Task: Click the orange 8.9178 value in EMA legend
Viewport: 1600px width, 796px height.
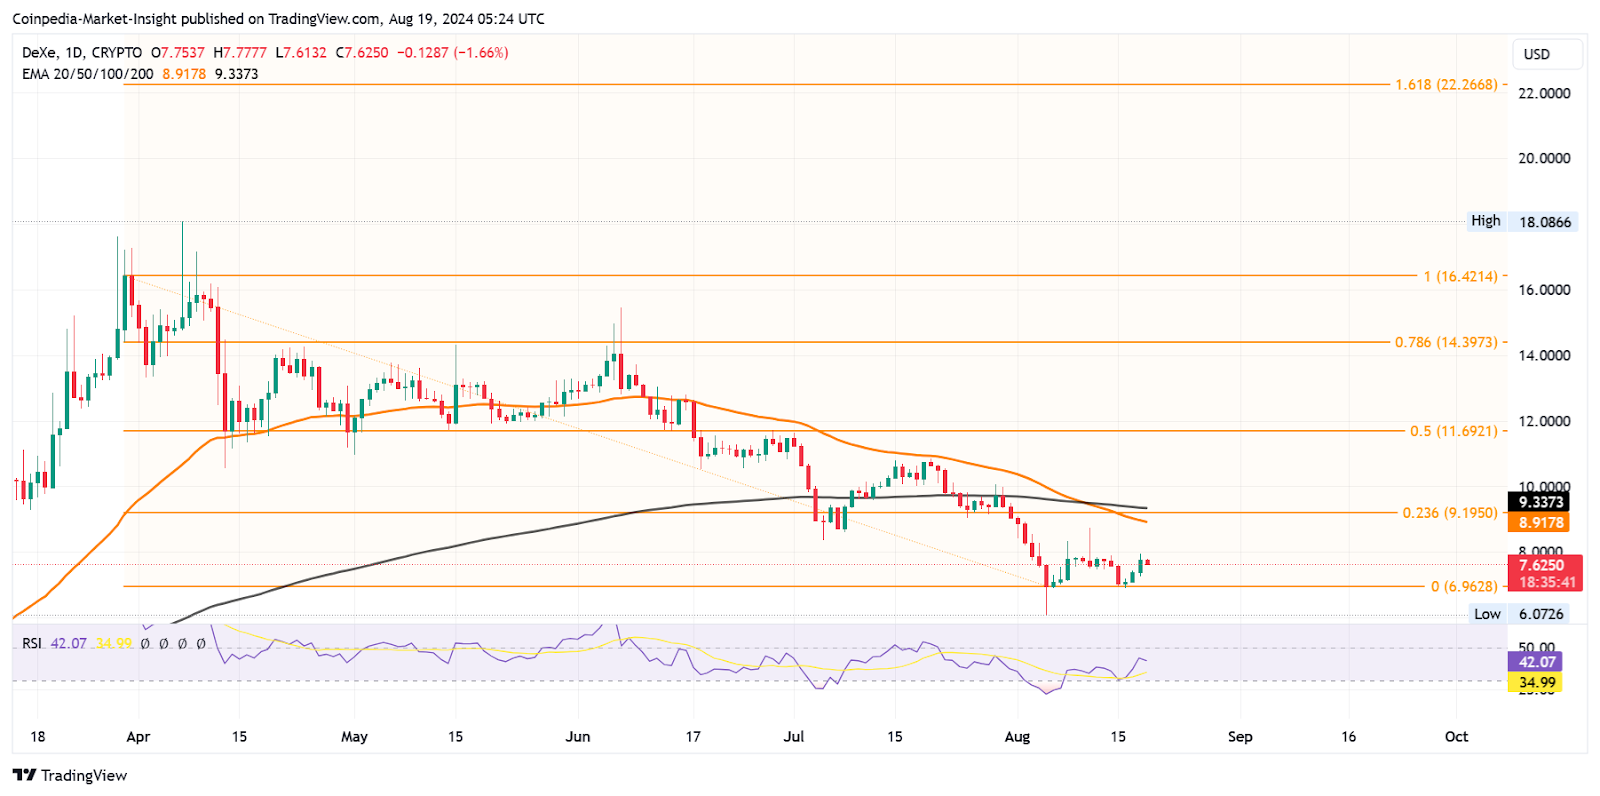Action: pos(184,74)
